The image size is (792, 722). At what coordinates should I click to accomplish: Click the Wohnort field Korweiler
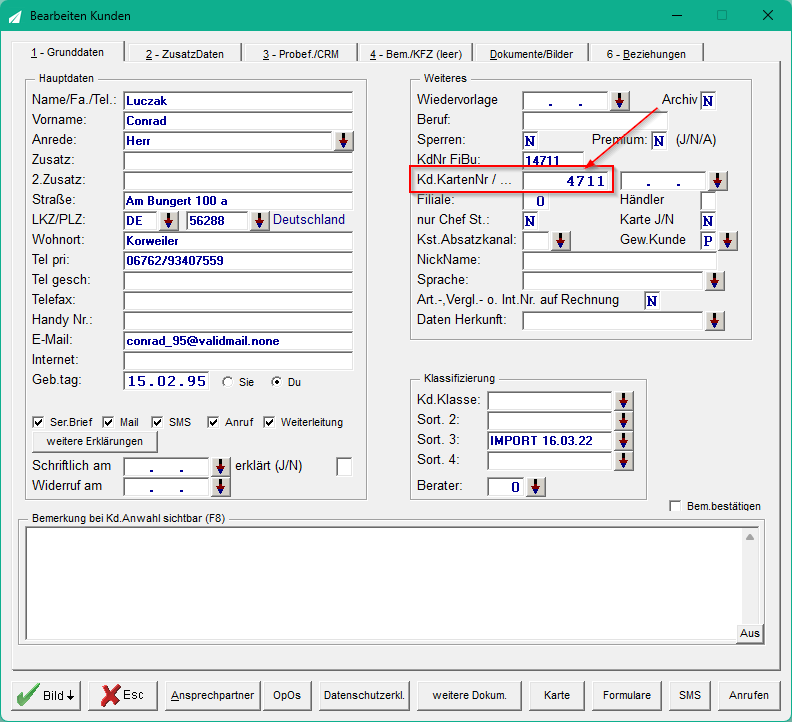tap(238, 241)
